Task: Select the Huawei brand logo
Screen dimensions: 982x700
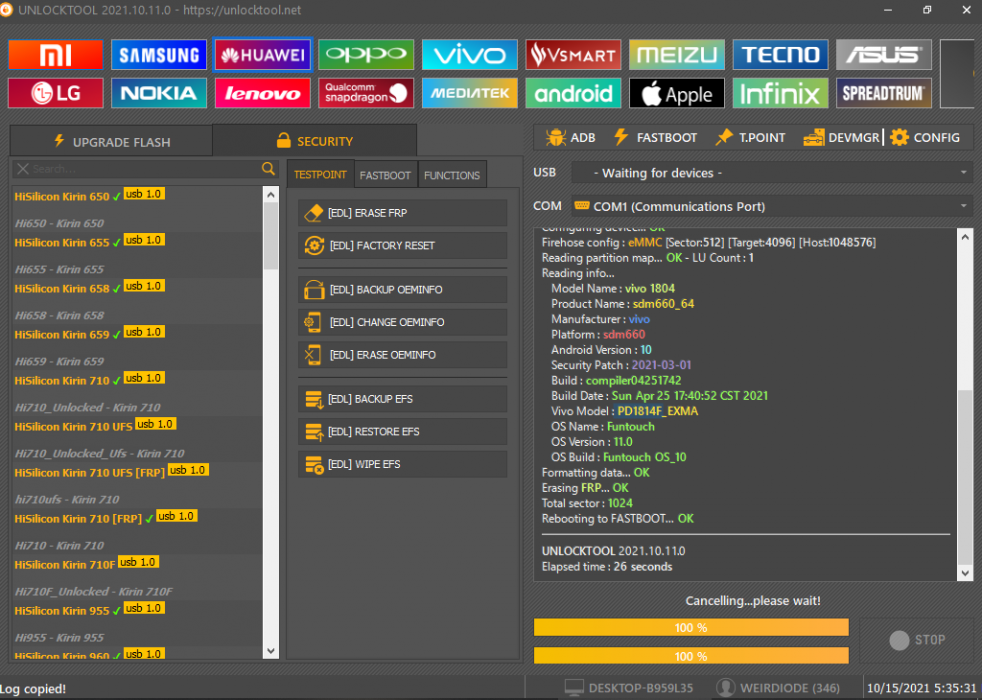Action: pos(262,55)
